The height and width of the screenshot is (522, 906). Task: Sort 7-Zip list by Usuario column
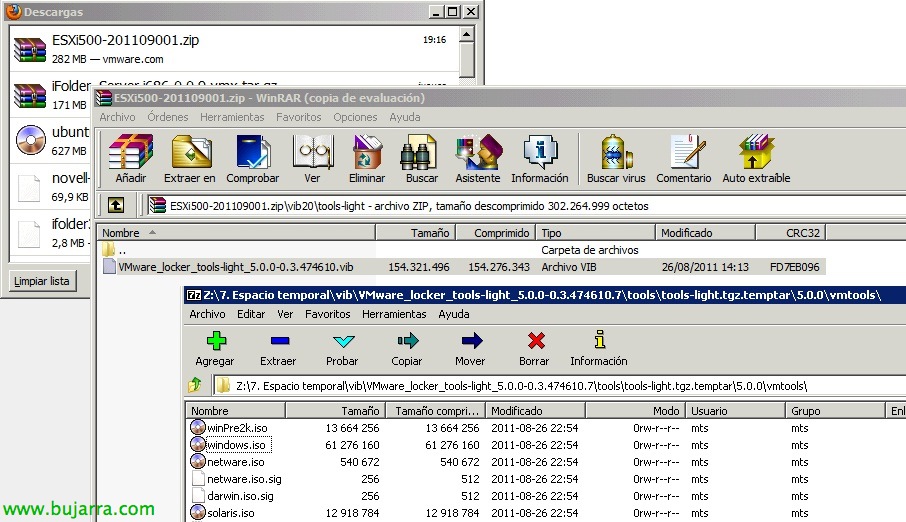(735, 410)
